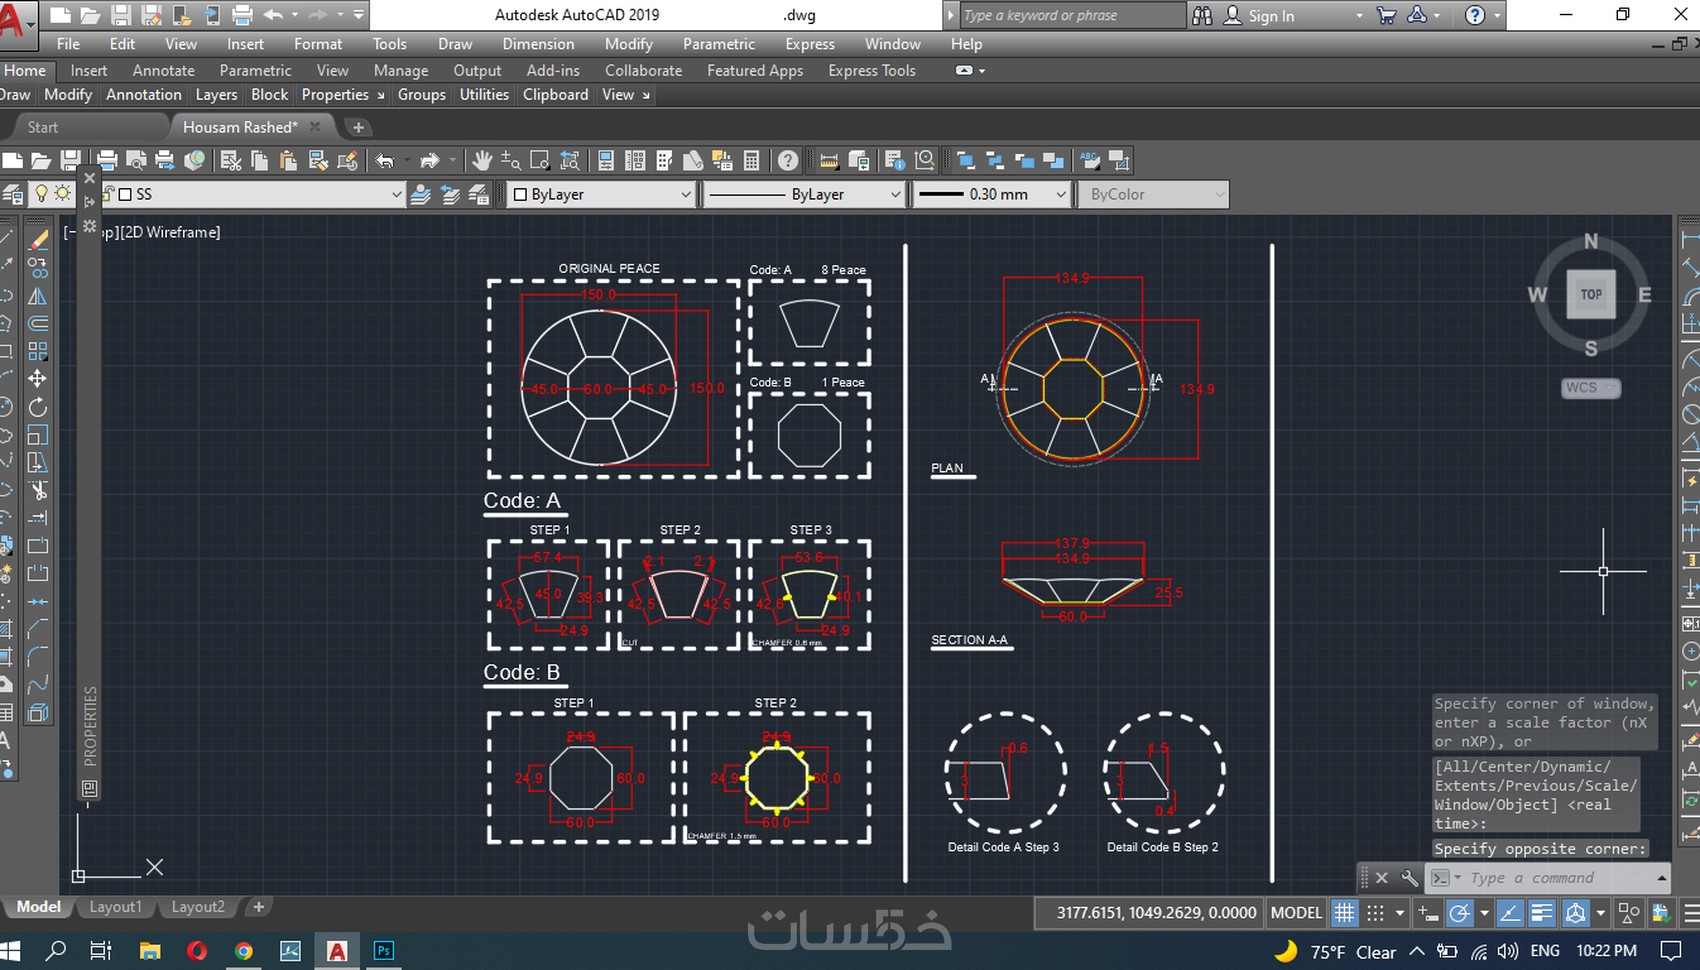Toggle the MODEL space button
This screenshot has height=970, width=1700.
(1296, 912)
